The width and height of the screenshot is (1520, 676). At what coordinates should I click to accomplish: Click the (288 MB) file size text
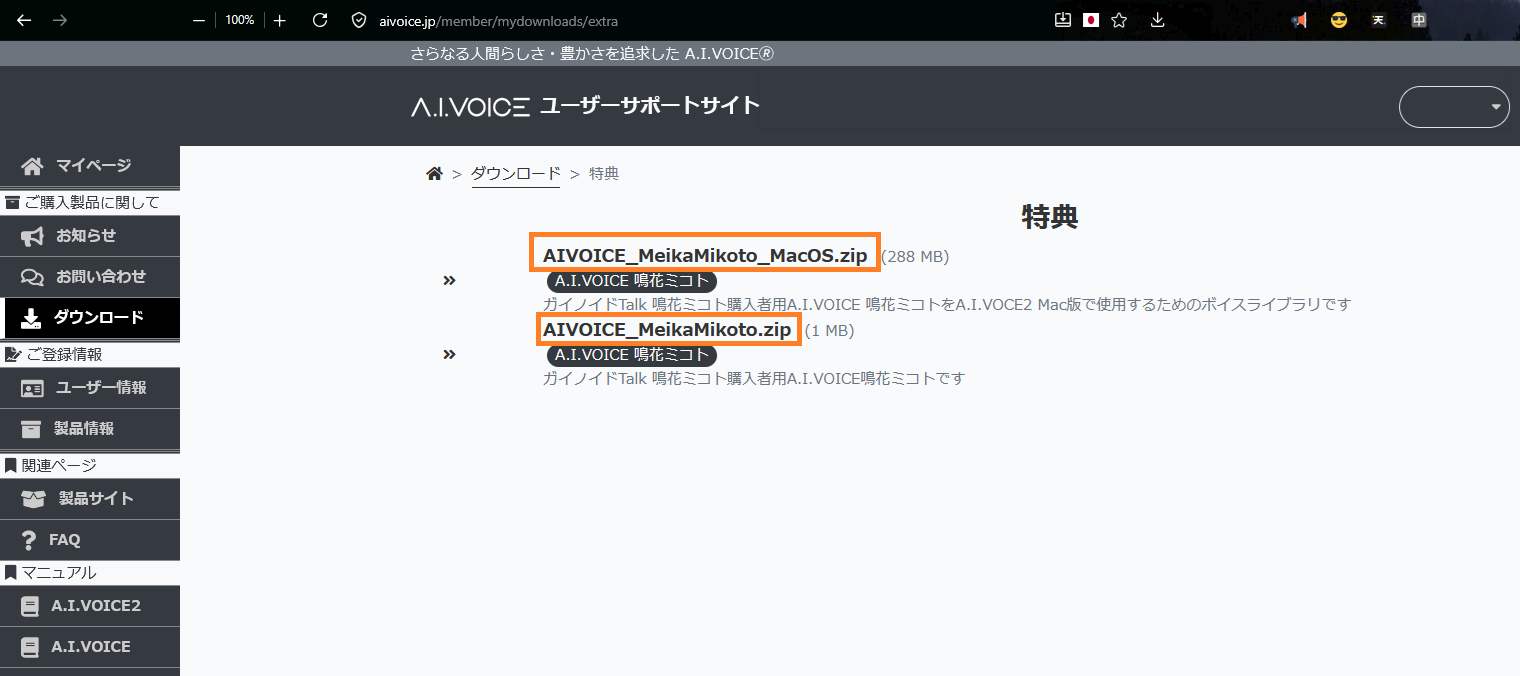[x=915, y=257]
